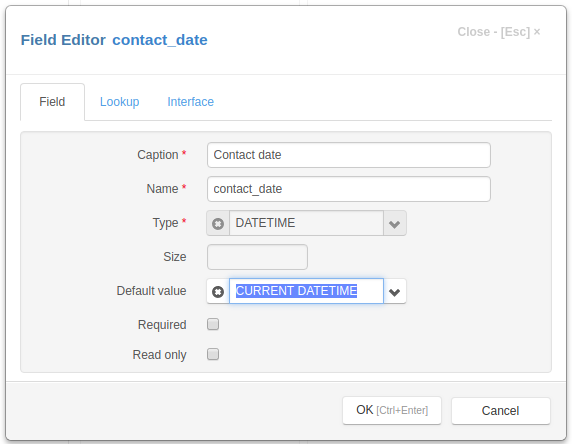The width and height of the screenshot is (572, 444).
Task: Click the contact_date title text
Action: (x=160, y=40)
